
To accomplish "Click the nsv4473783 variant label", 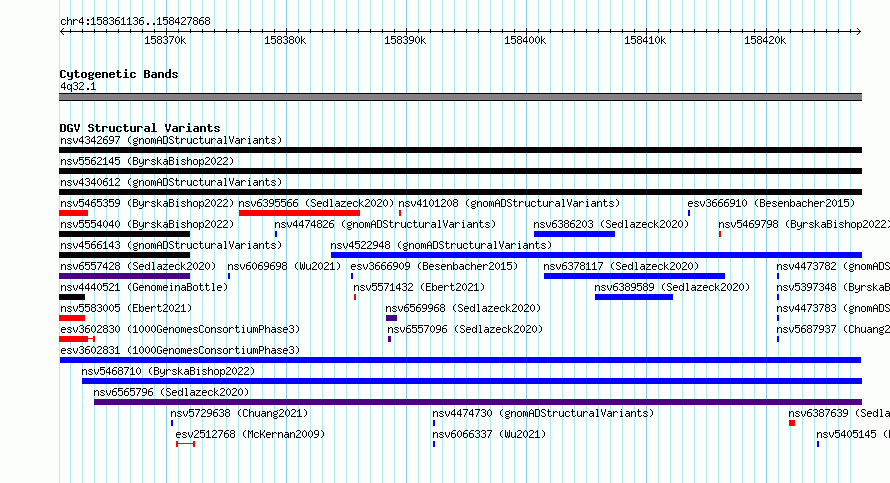I will point(833,308).
